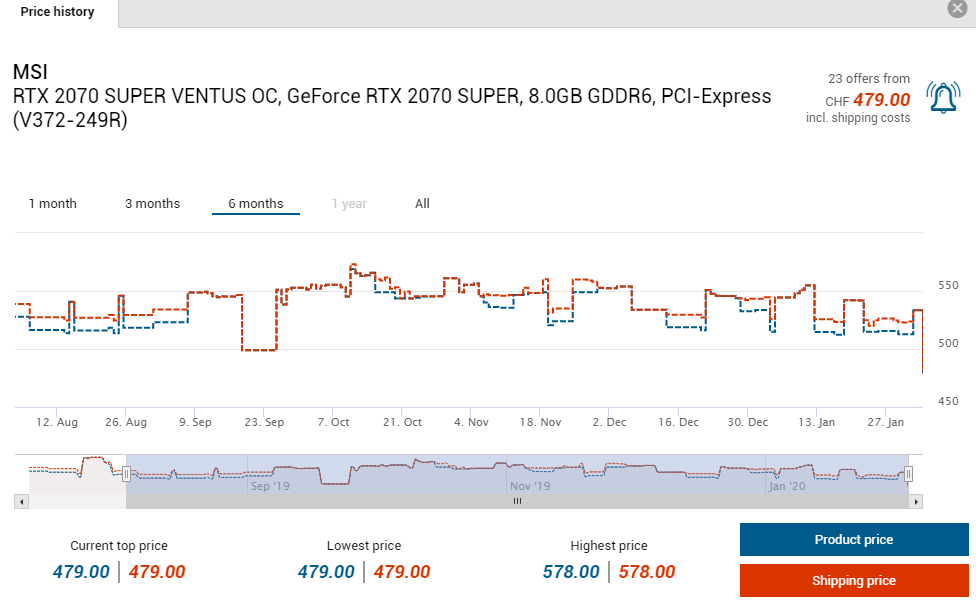
Task: Click the left range handle in navigator
Action: (126, 475)
